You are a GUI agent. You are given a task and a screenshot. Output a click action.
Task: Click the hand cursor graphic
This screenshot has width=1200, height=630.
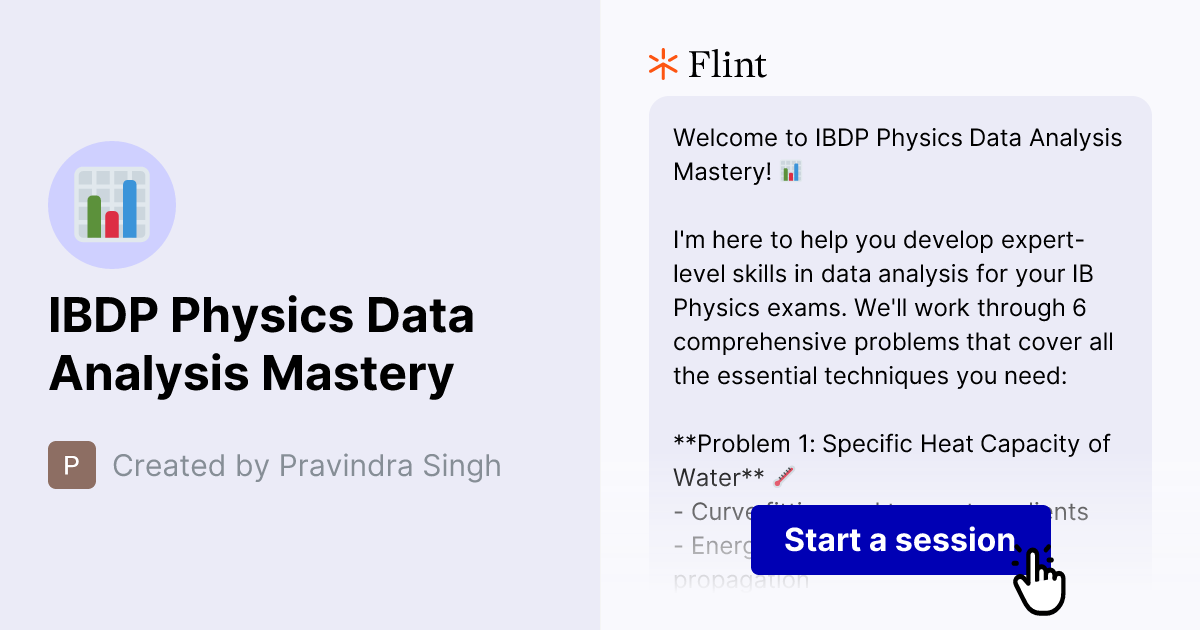[x=1041, y=578]
